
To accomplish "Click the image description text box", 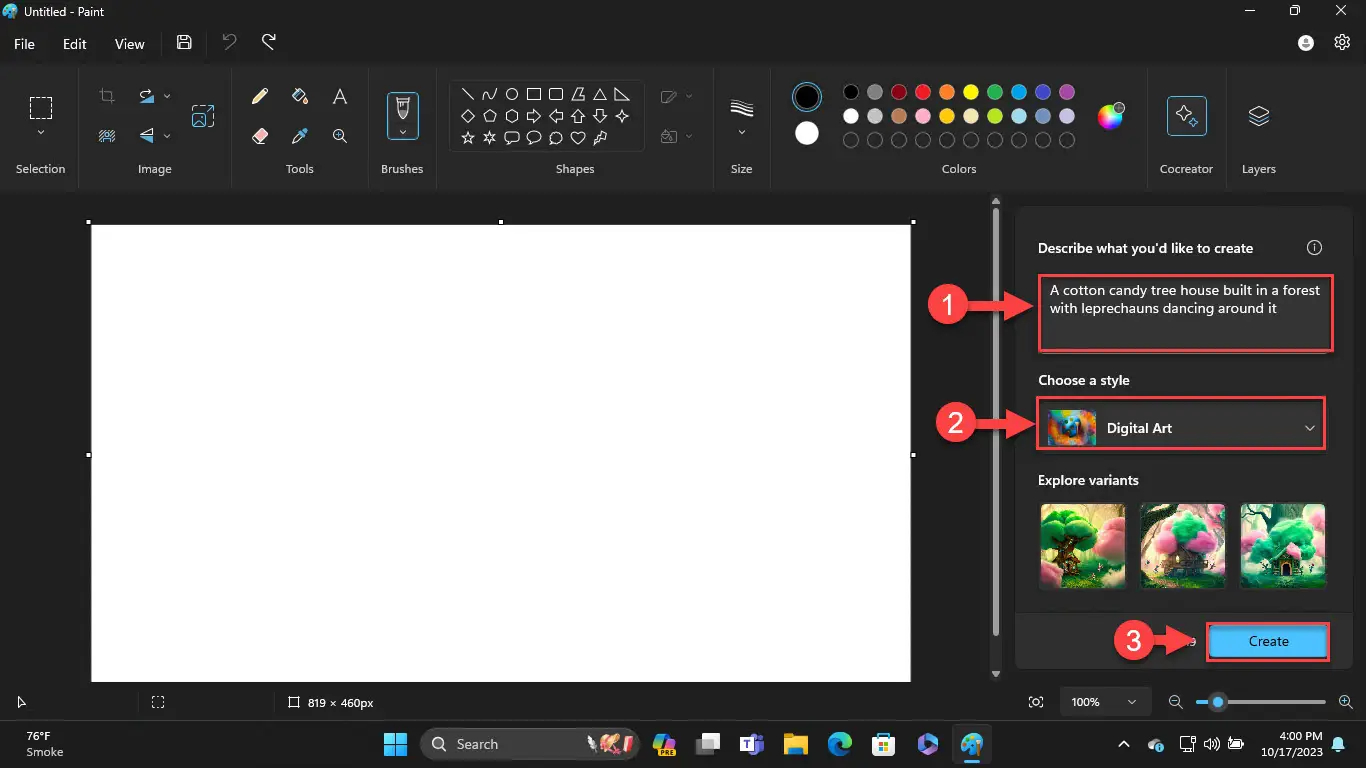I will pyautogui.click(x=1186, y=313).
